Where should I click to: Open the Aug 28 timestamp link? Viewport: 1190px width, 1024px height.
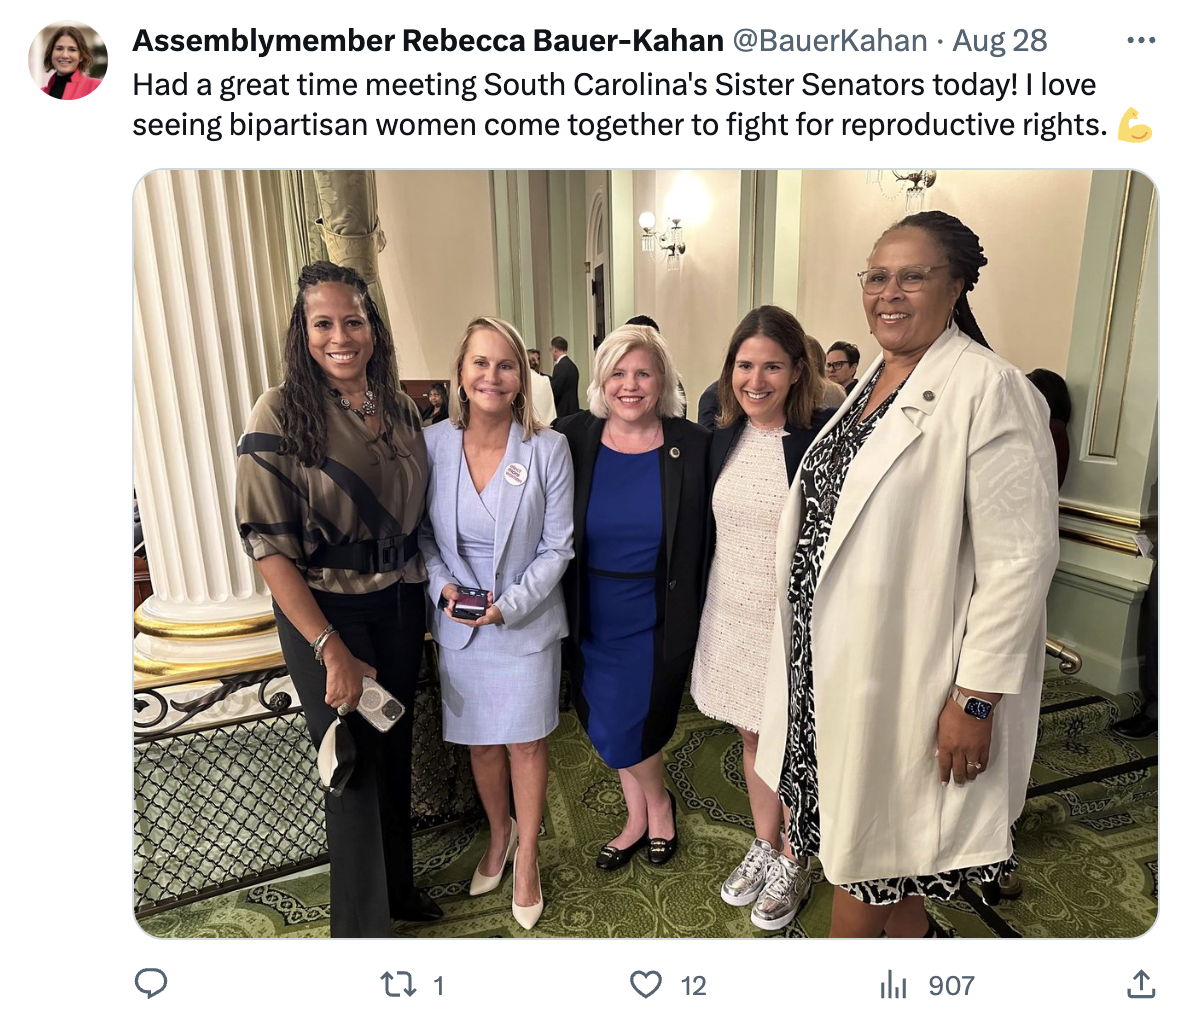click(1000, 40)
